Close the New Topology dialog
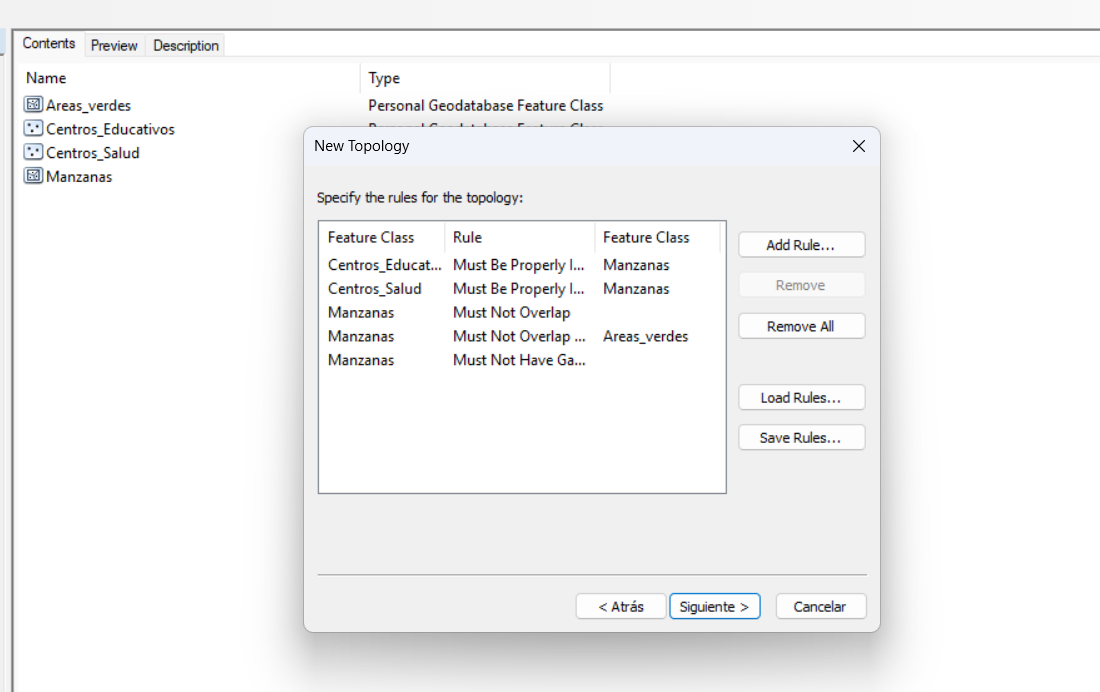 tap(858, 146)
